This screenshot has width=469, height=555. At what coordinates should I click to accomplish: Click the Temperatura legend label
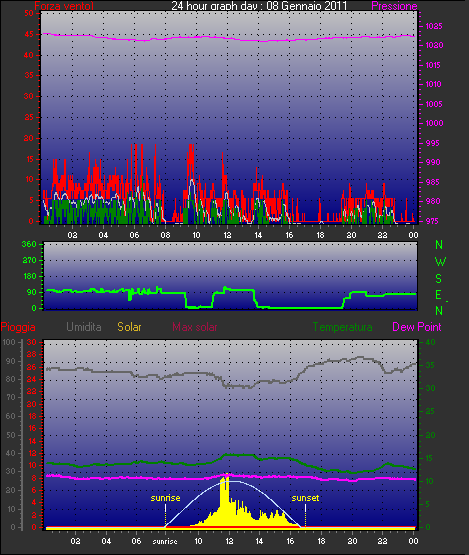click(x=342, y=327)
